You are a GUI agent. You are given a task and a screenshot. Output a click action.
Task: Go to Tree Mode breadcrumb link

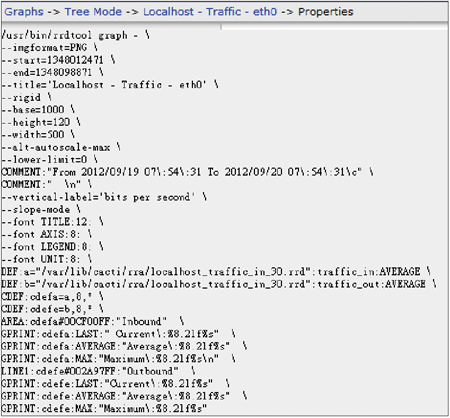93,12
